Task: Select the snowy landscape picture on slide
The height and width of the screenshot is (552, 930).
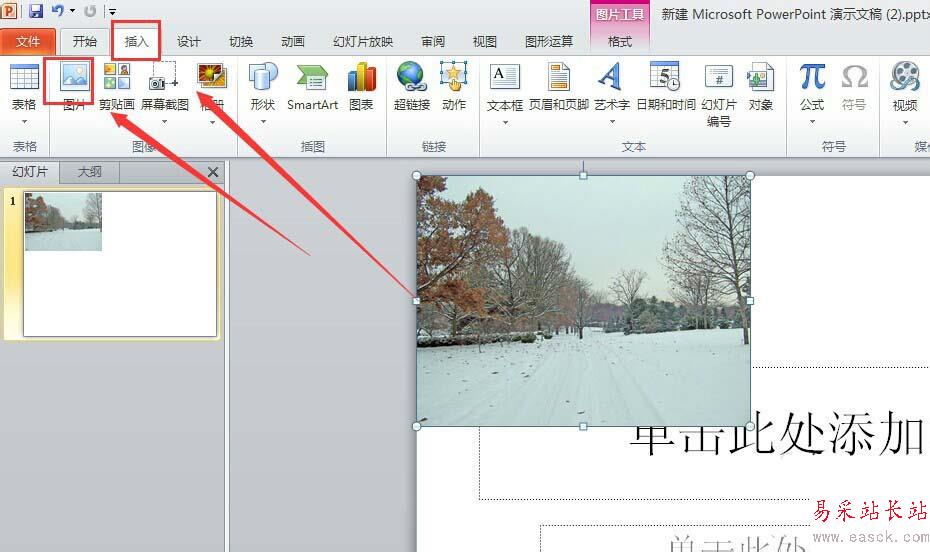Action: point(583,301)
